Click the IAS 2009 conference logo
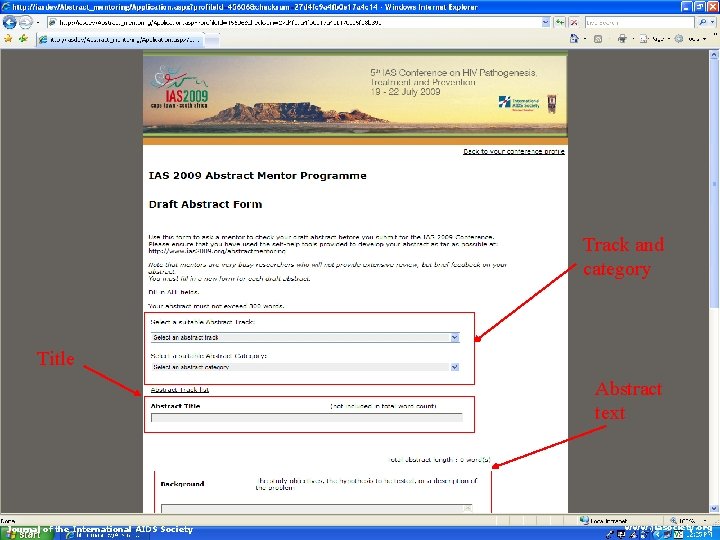This screenshot has width=720, height=540. pyautogui.click(x=180, y=88)
